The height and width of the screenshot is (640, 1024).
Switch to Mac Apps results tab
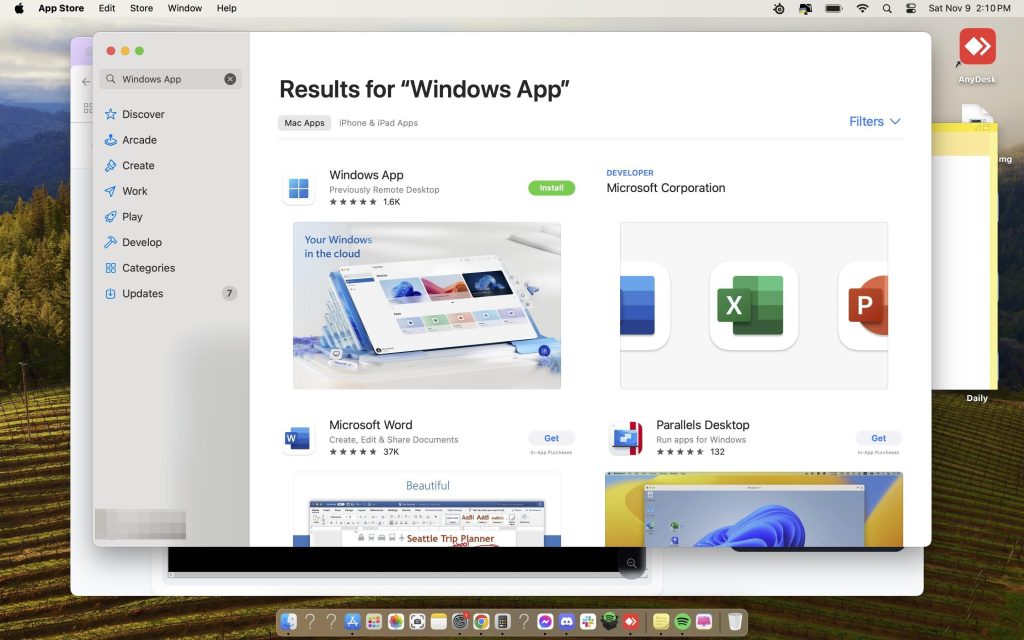click(x=304, y=123)
